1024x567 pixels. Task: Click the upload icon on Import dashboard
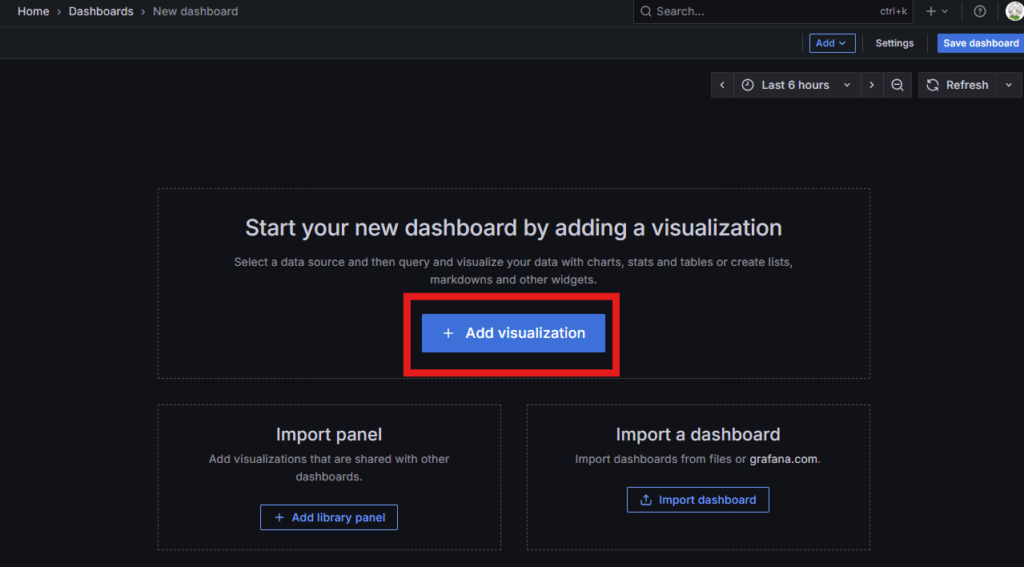(x=646, y=500)
